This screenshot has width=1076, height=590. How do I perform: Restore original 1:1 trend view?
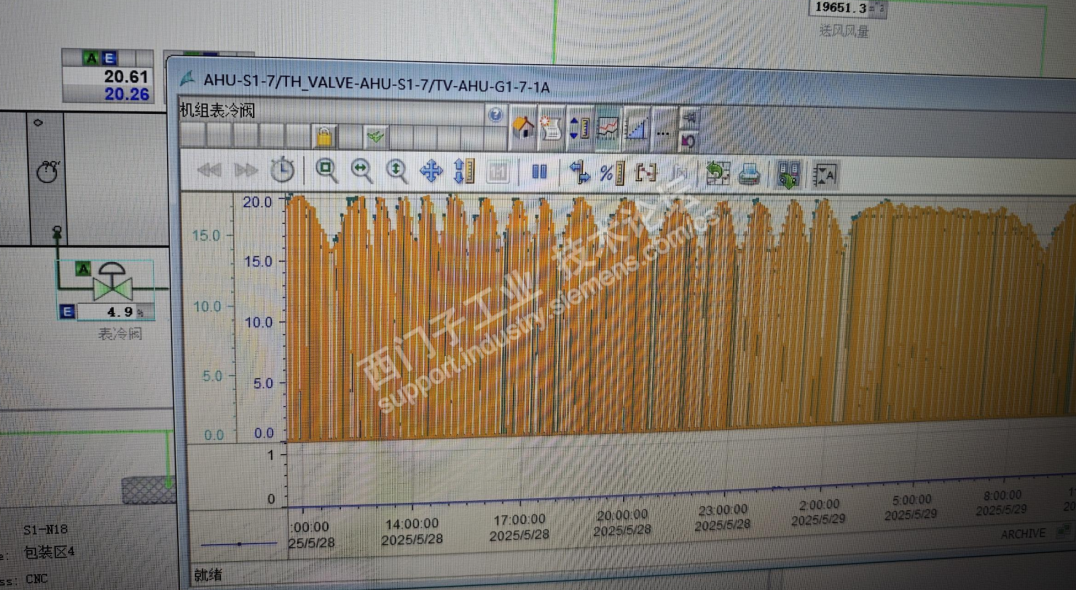click(x=498, y=172)
